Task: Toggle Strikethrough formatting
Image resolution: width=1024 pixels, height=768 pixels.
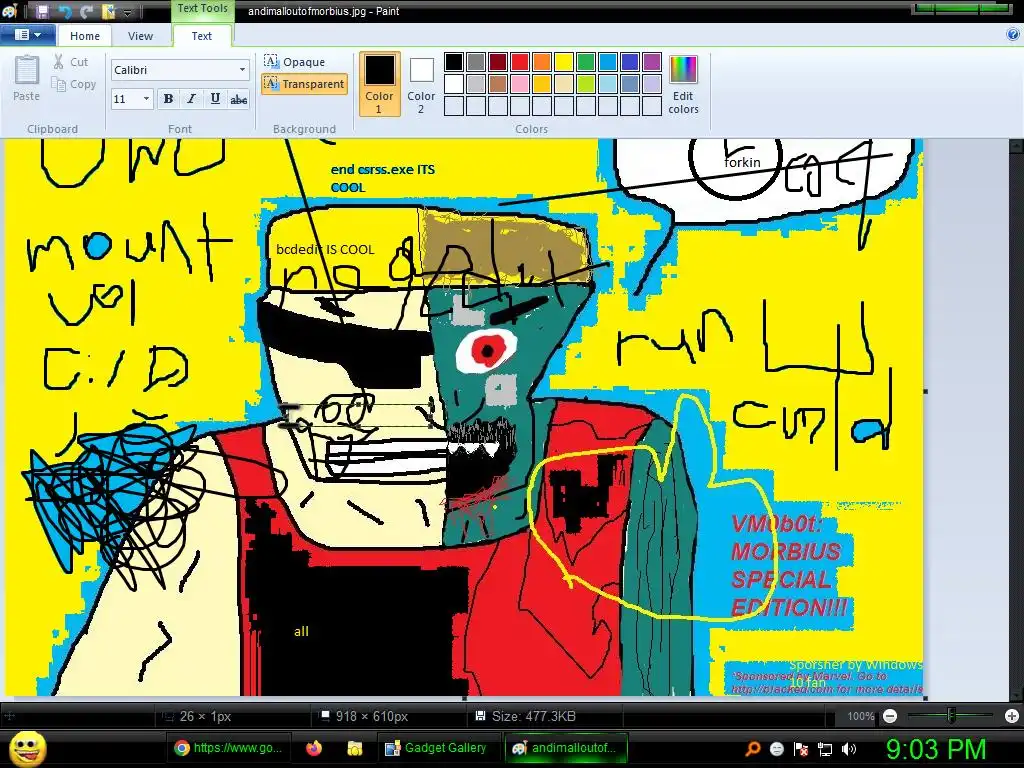Action: pyautogui.click(x=239, y=99)
